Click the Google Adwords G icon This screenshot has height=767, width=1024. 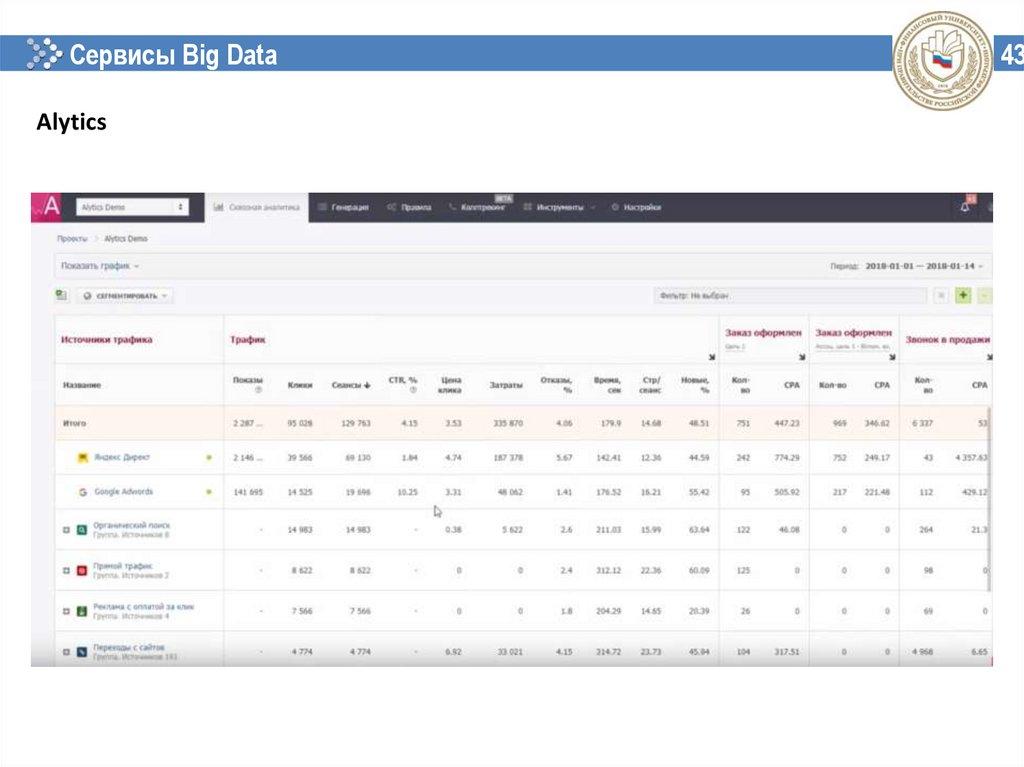click(x=83, y=492)
